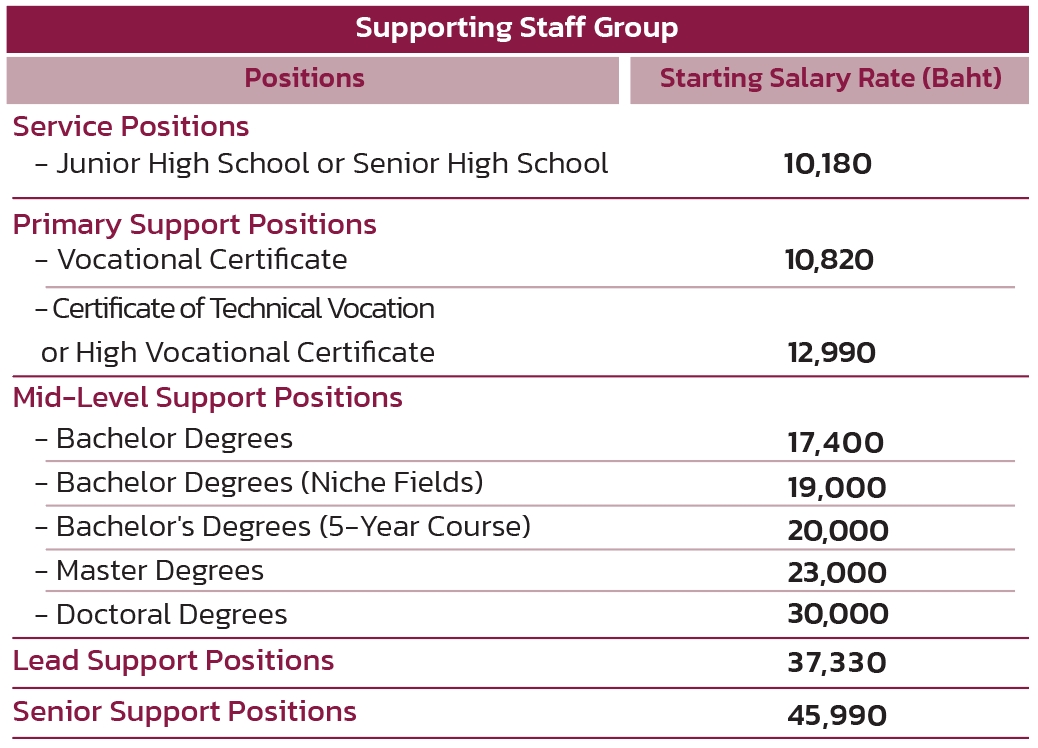Select Certificate of Technical Vocation text
Viewport: 1038px width, 748px height.
click(235, 309)
